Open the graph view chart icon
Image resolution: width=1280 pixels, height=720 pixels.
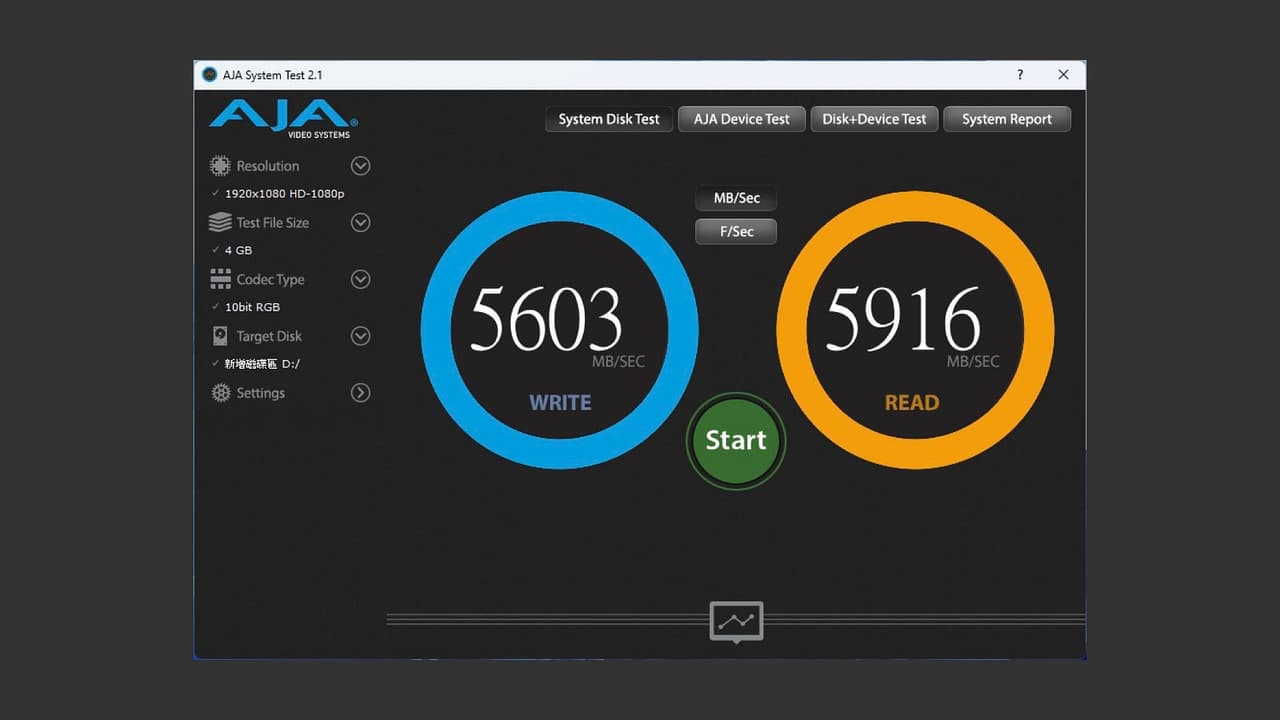(x=737, y=621)
